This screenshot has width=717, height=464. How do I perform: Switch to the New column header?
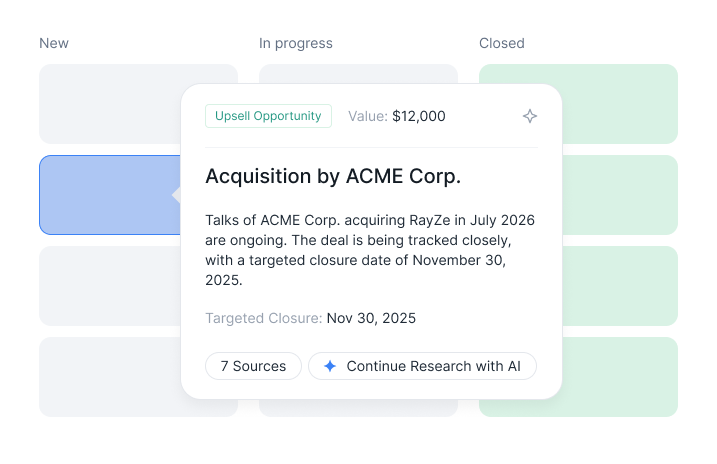54,43
